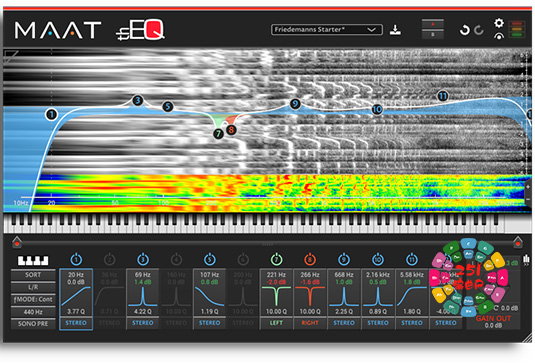
Task: Click the green notch shape of 221 Hz band
Action: 276,296
